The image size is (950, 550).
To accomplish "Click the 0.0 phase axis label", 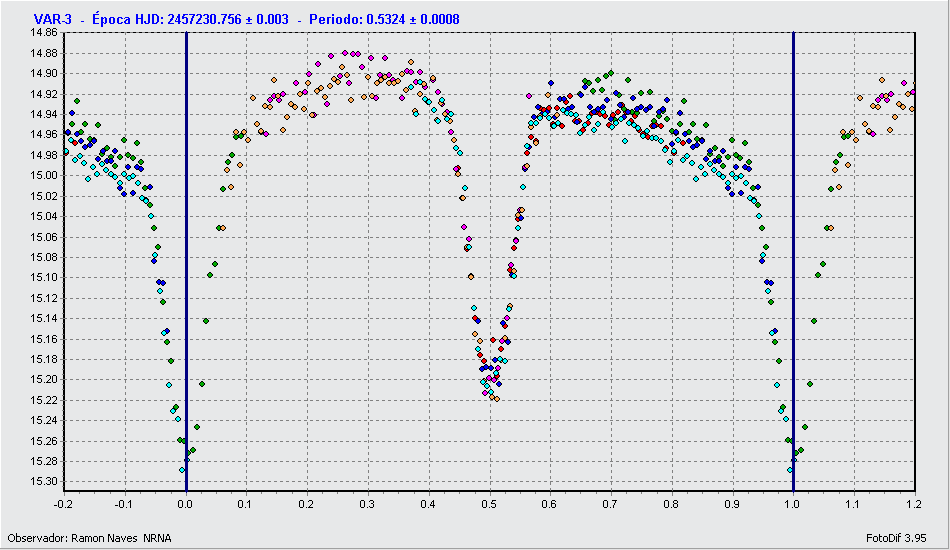I will click(186, 504).
